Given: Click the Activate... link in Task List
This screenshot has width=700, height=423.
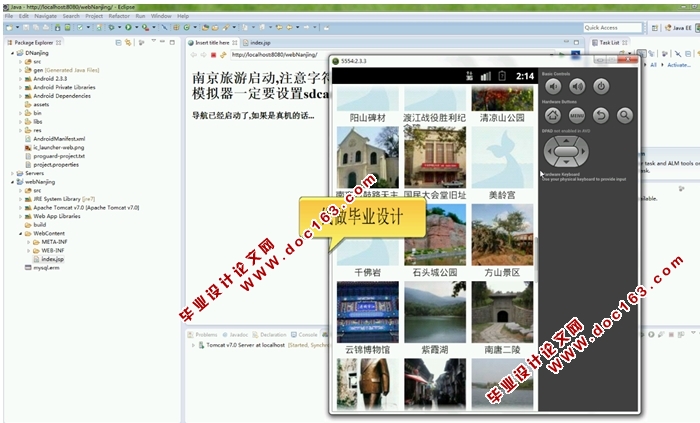Looking at the screenshot, I should (x=679, y=65).
